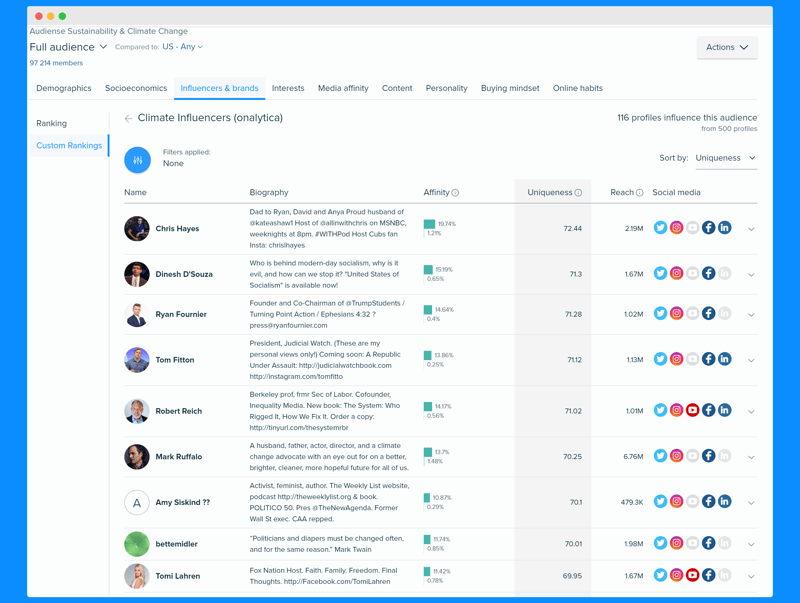The image size is (800, 603).
Task: Open Tom Fitton Twitter icon
Action: (660, 359)
